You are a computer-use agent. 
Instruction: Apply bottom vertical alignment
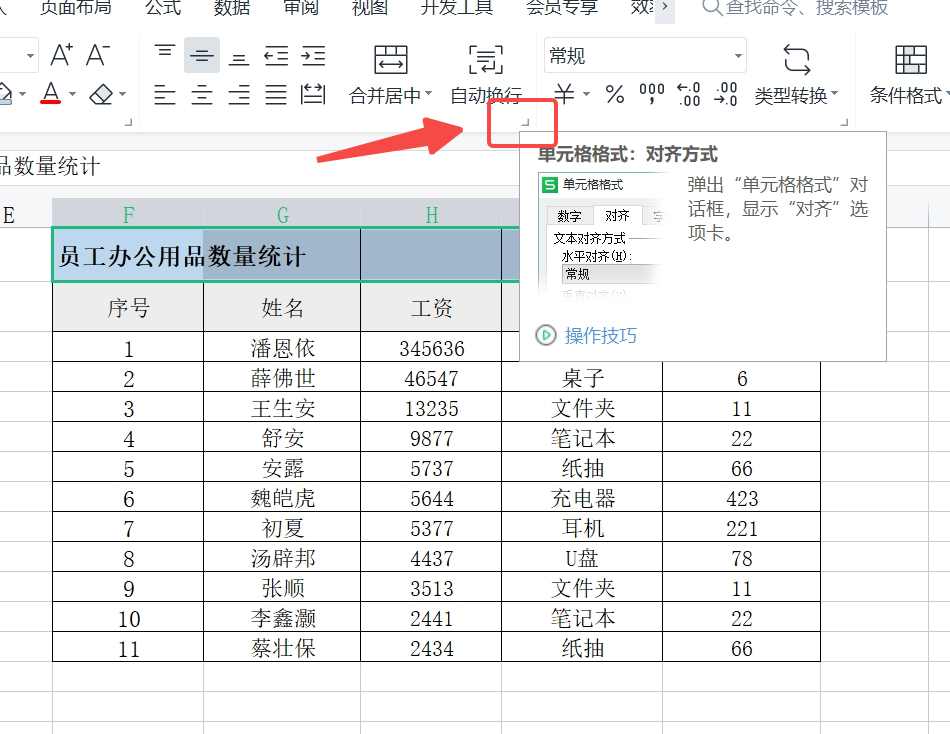tap(239, 58)
